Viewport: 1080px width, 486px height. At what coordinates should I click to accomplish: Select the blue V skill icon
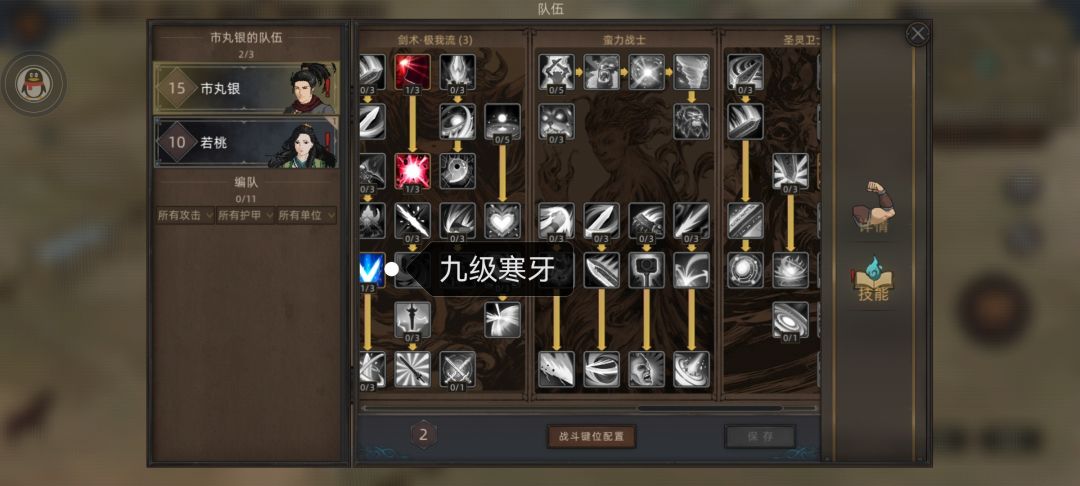point(372,270)
